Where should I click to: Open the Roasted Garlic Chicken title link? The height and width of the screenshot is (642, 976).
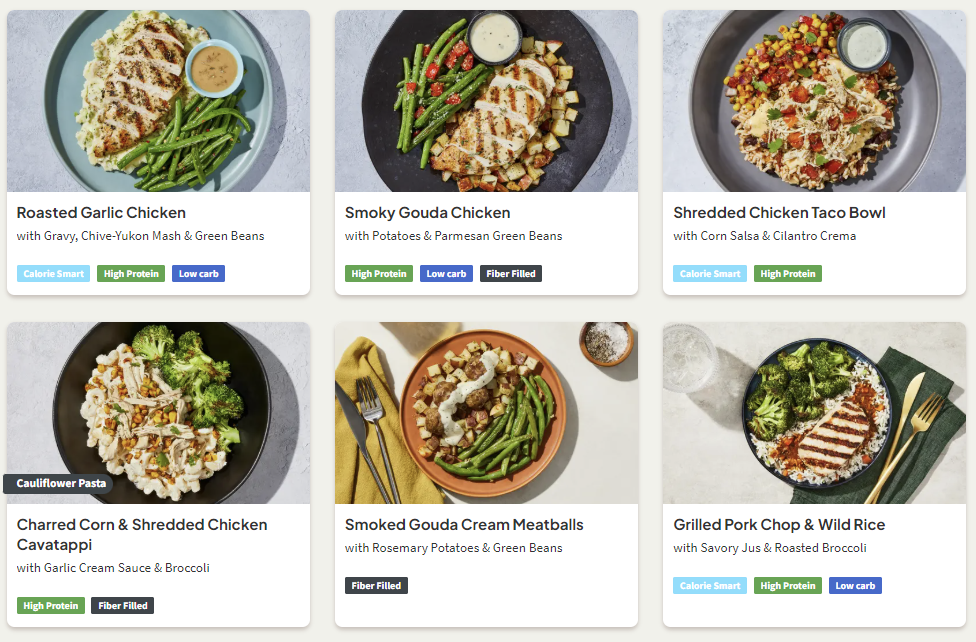(x=101, y=213)
